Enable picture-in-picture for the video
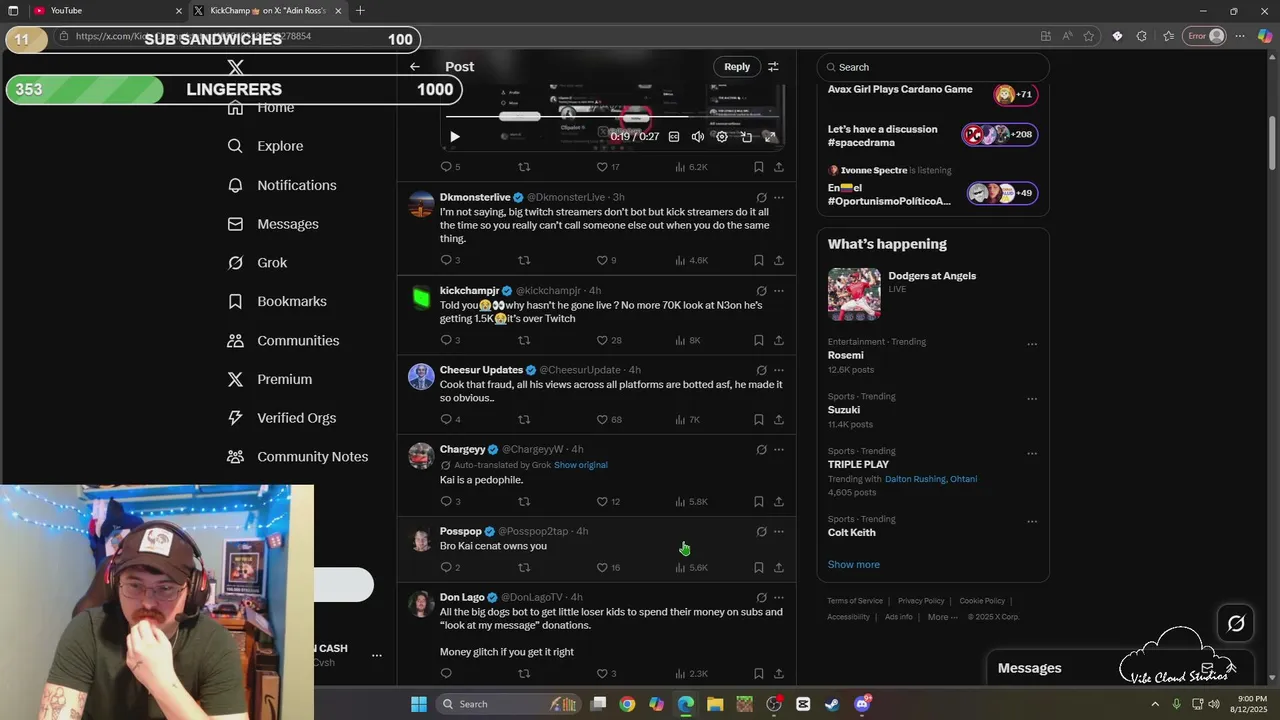Screen dimensions: 1280x720 pos(746,137)
